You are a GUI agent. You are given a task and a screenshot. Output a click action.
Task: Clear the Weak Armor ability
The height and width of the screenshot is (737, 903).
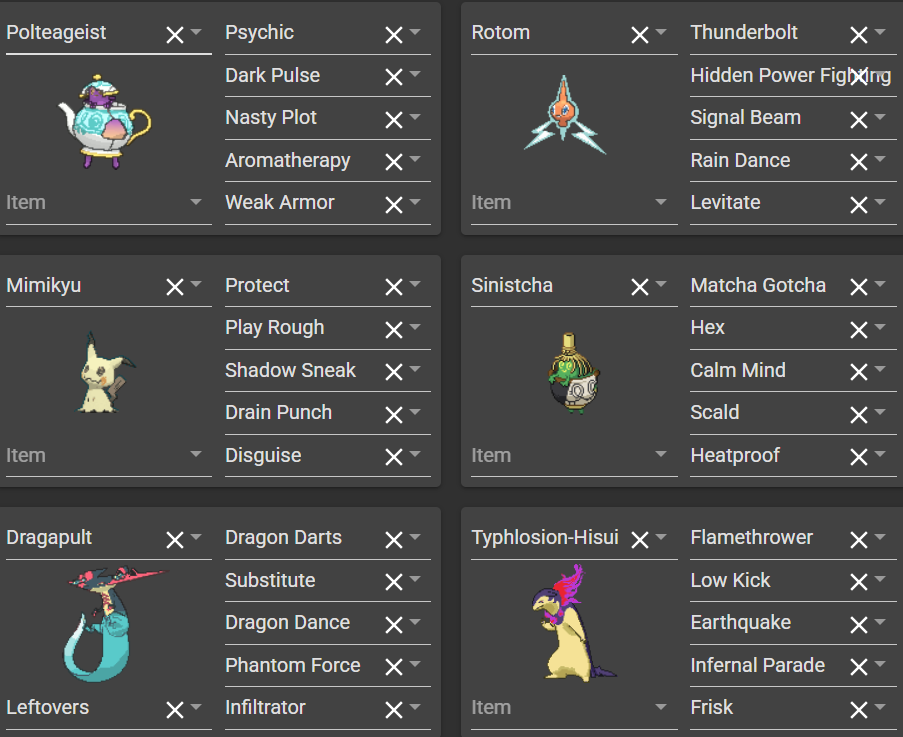(x=394, y=205)
